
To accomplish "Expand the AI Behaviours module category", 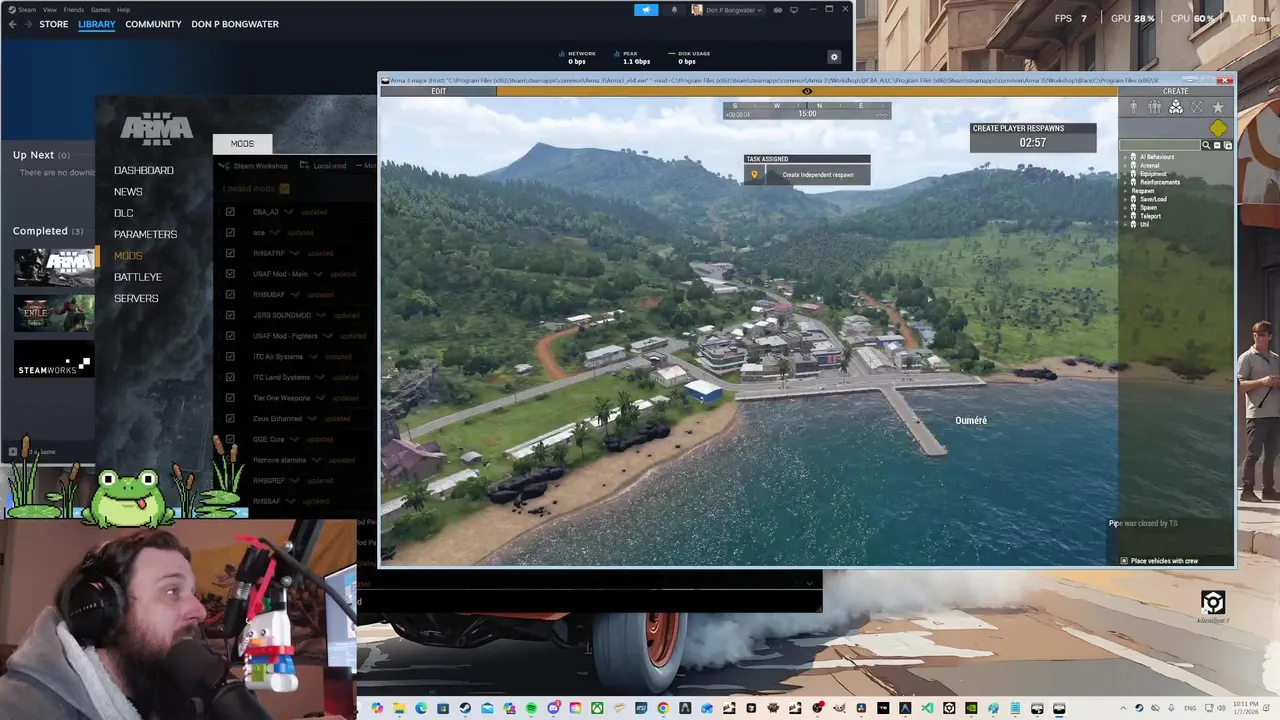I will click(1125, 157).
